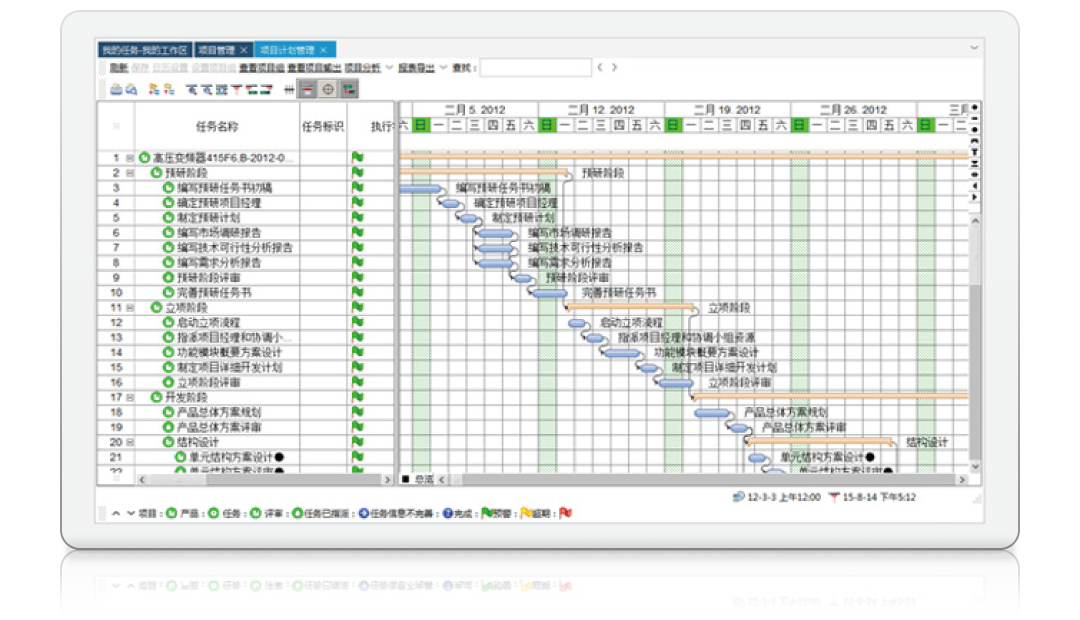Click the next search result arrow
This screenshot has width=1080, height=620.
coord(614,68)
